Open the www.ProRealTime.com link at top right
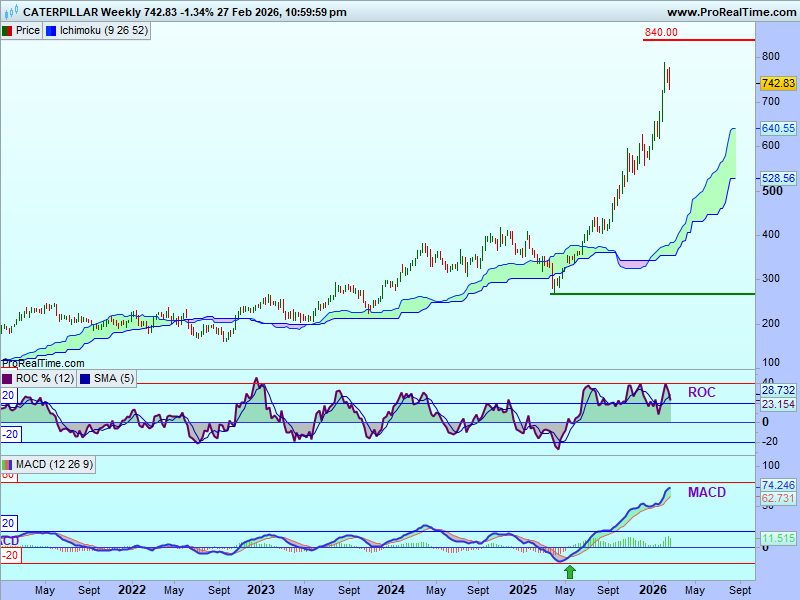The height and width of the screenshot is (600, 800). 730,12
